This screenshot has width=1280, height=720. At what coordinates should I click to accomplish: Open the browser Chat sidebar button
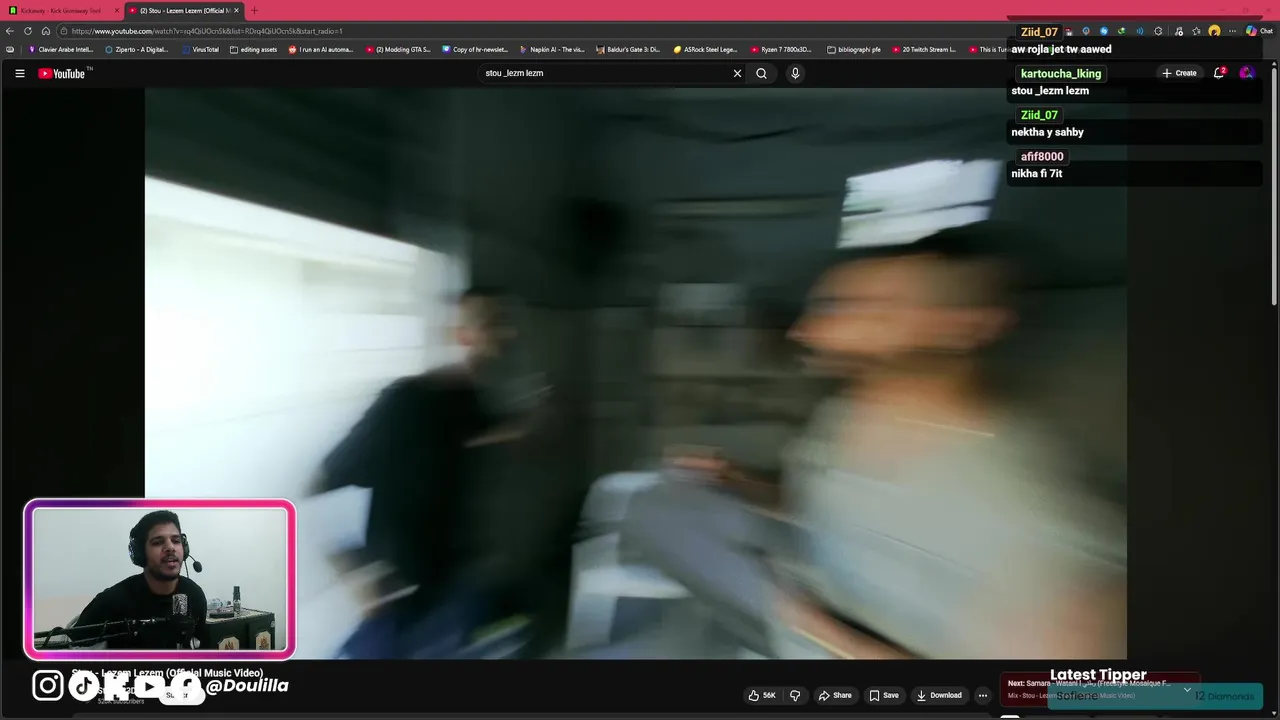[1258, 31]
